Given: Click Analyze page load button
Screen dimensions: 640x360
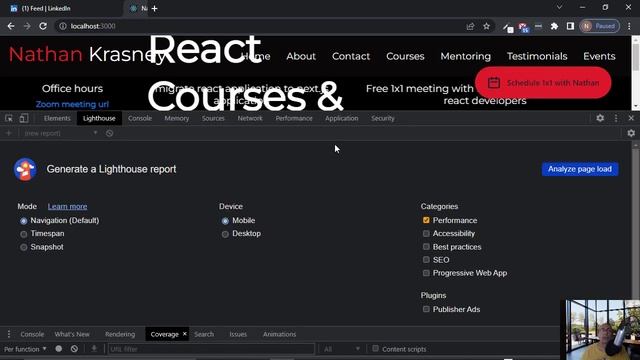Looking at the screenshot, I should [x=580, y=169].
